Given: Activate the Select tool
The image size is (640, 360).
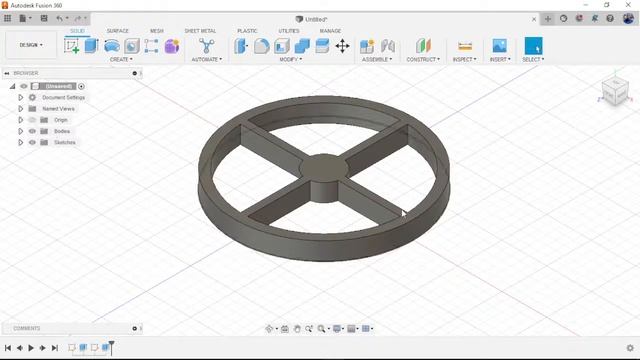Looking at the screenshot, I should coord(533,46).
